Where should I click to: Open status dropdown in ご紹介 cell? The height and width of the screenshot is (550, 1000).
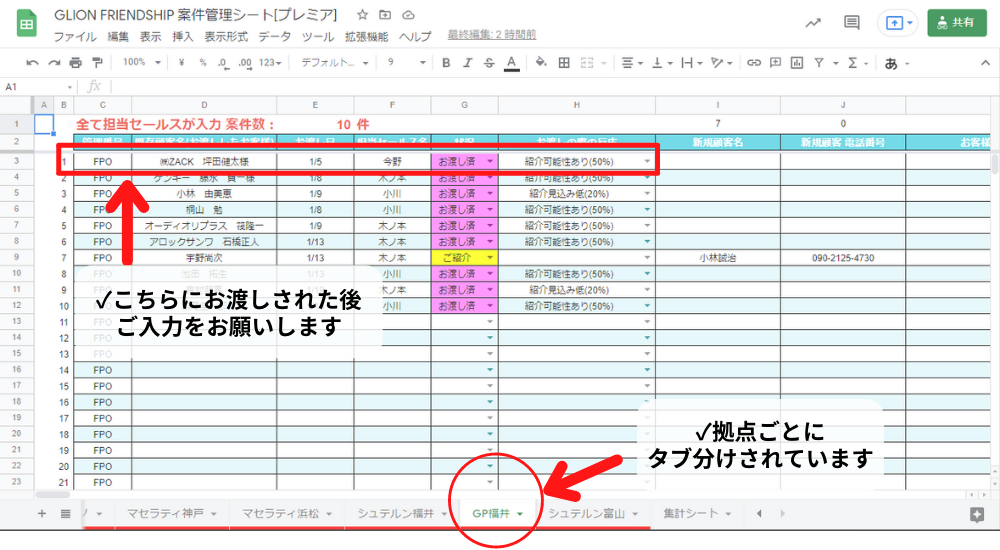(490, 257)
